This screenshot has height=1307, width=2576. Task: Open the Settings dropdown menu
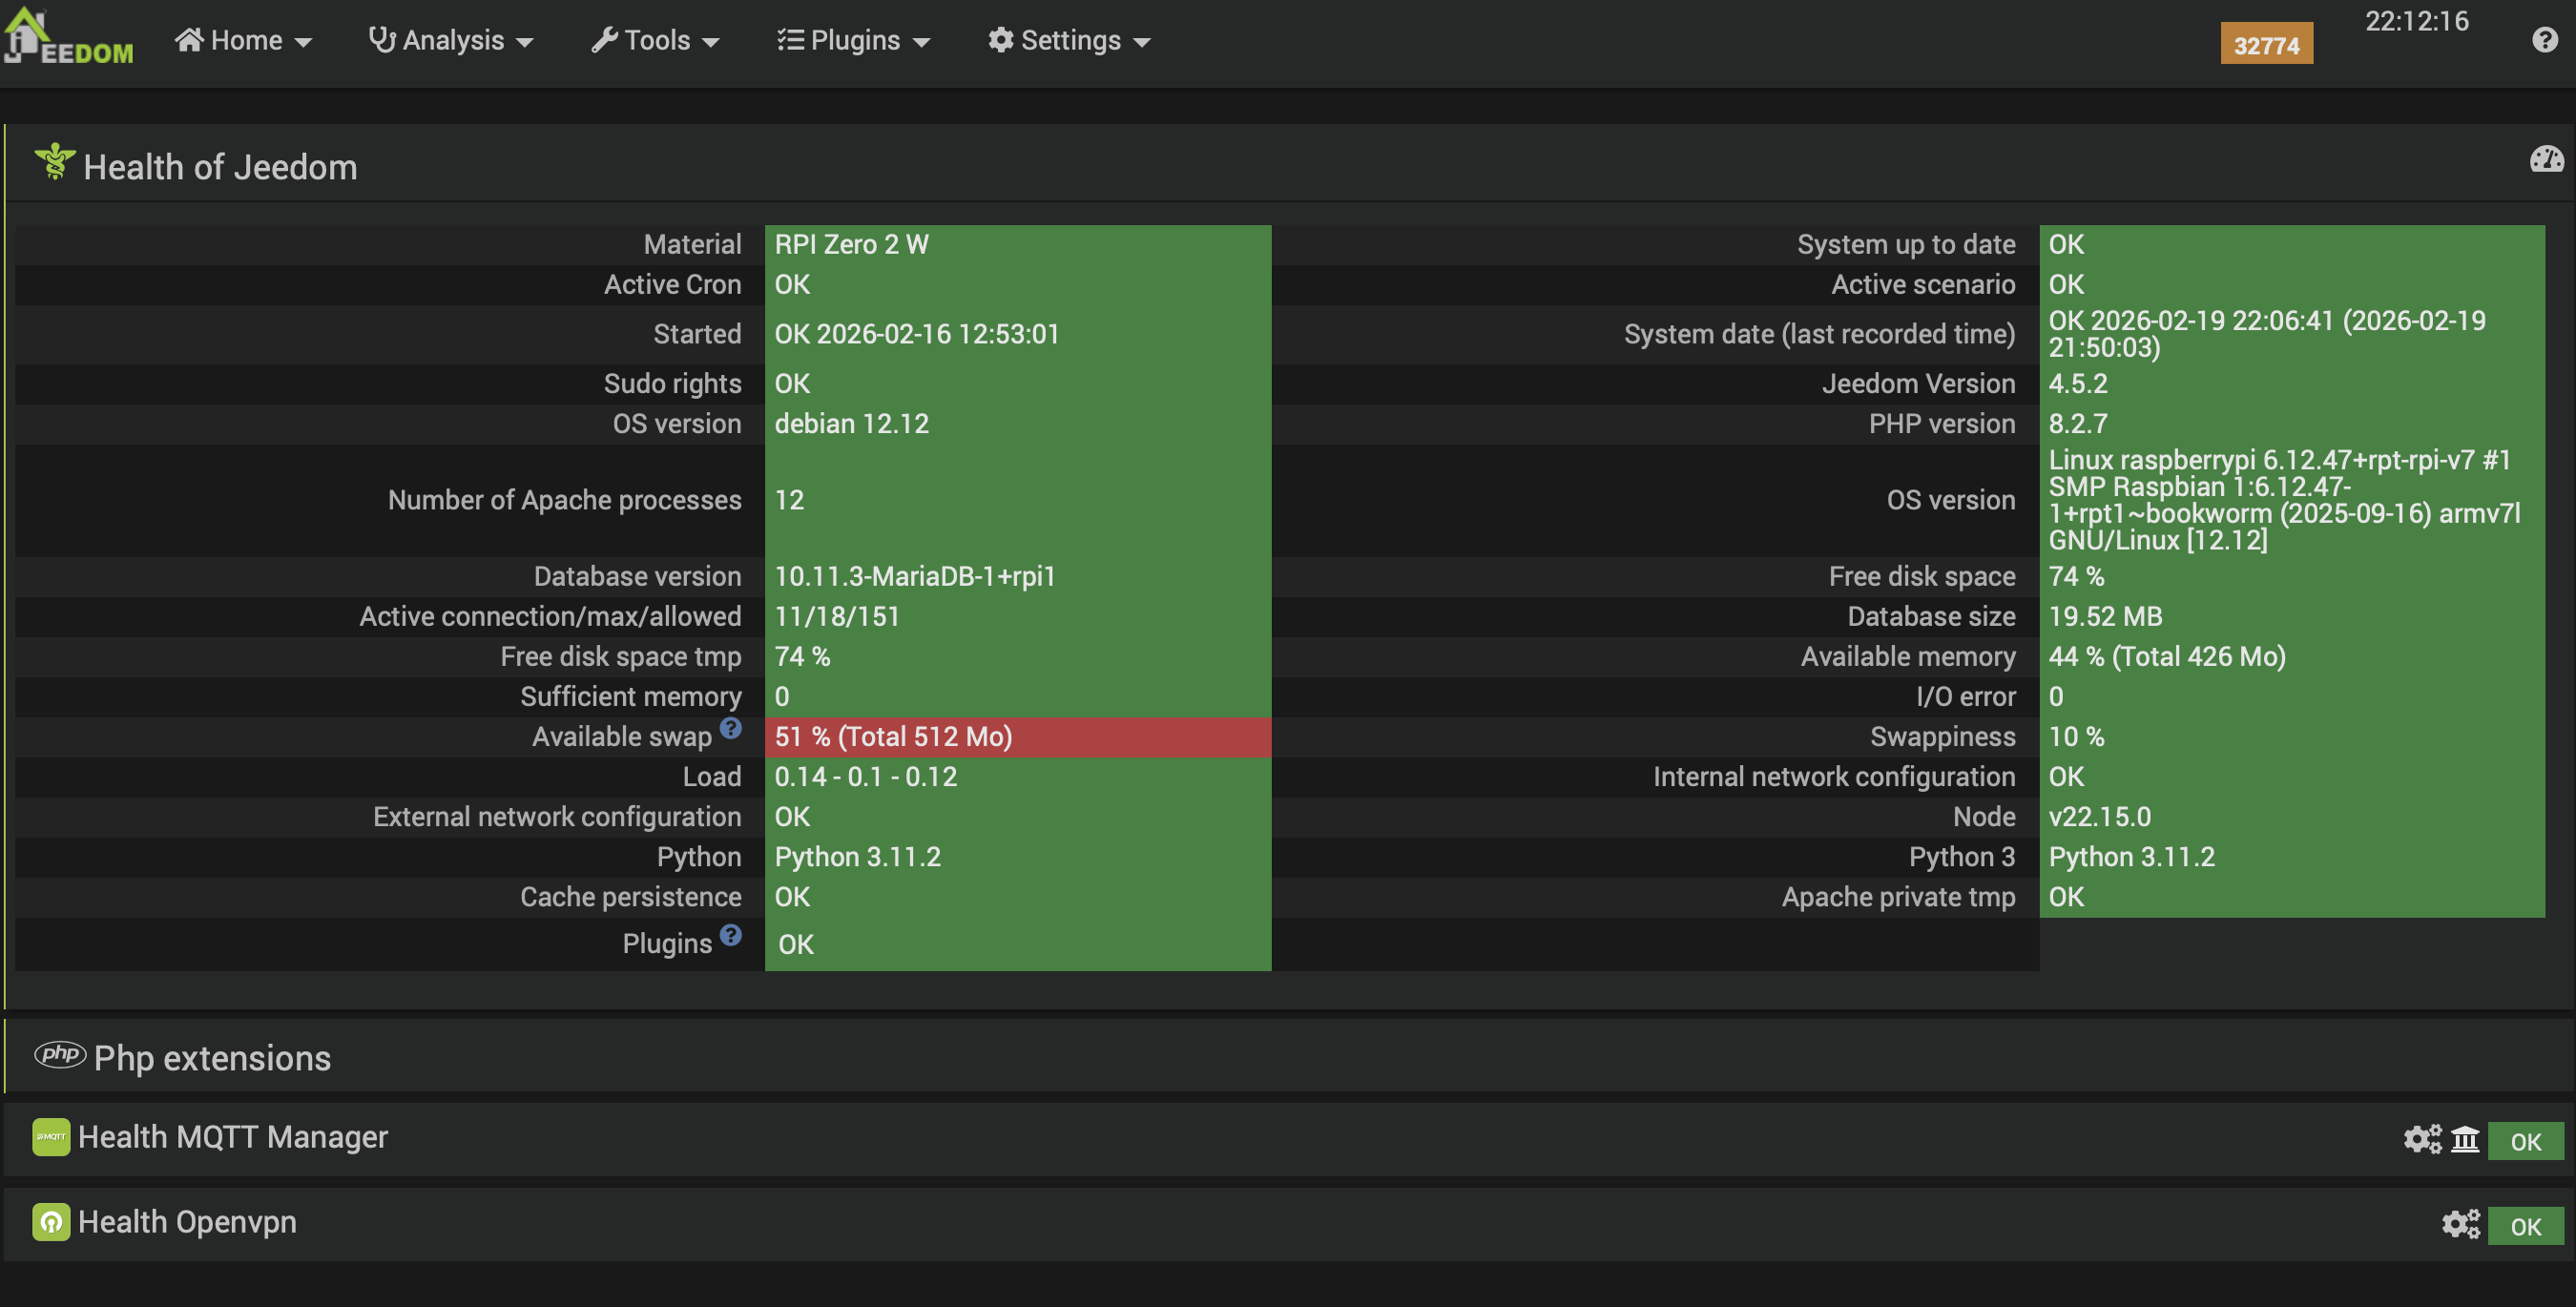coord(1069,40)
